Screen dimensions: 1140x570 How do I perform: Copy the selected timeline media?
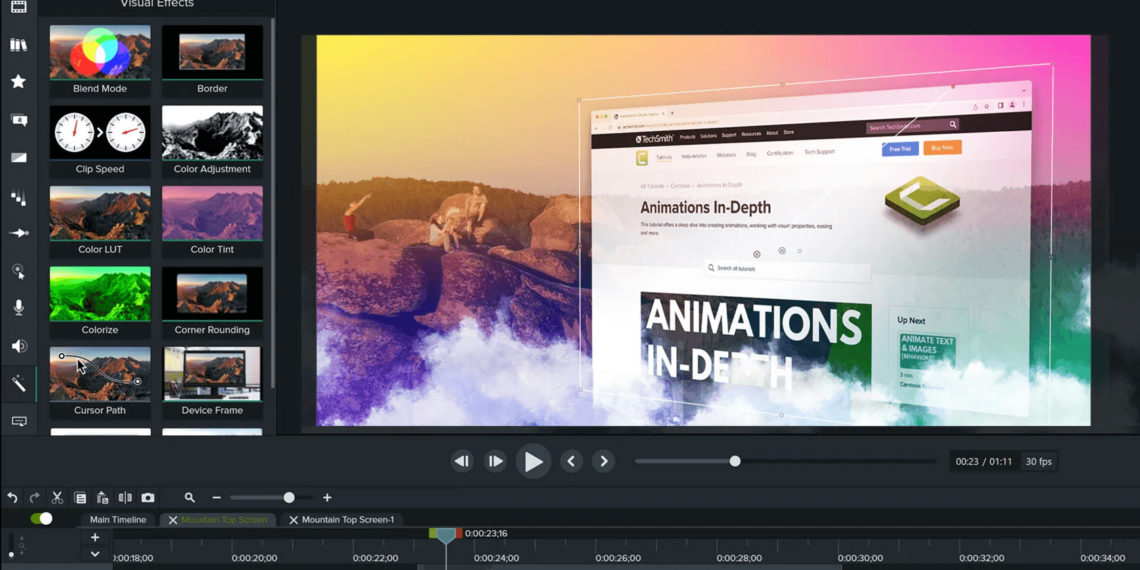tap(80, 498)
